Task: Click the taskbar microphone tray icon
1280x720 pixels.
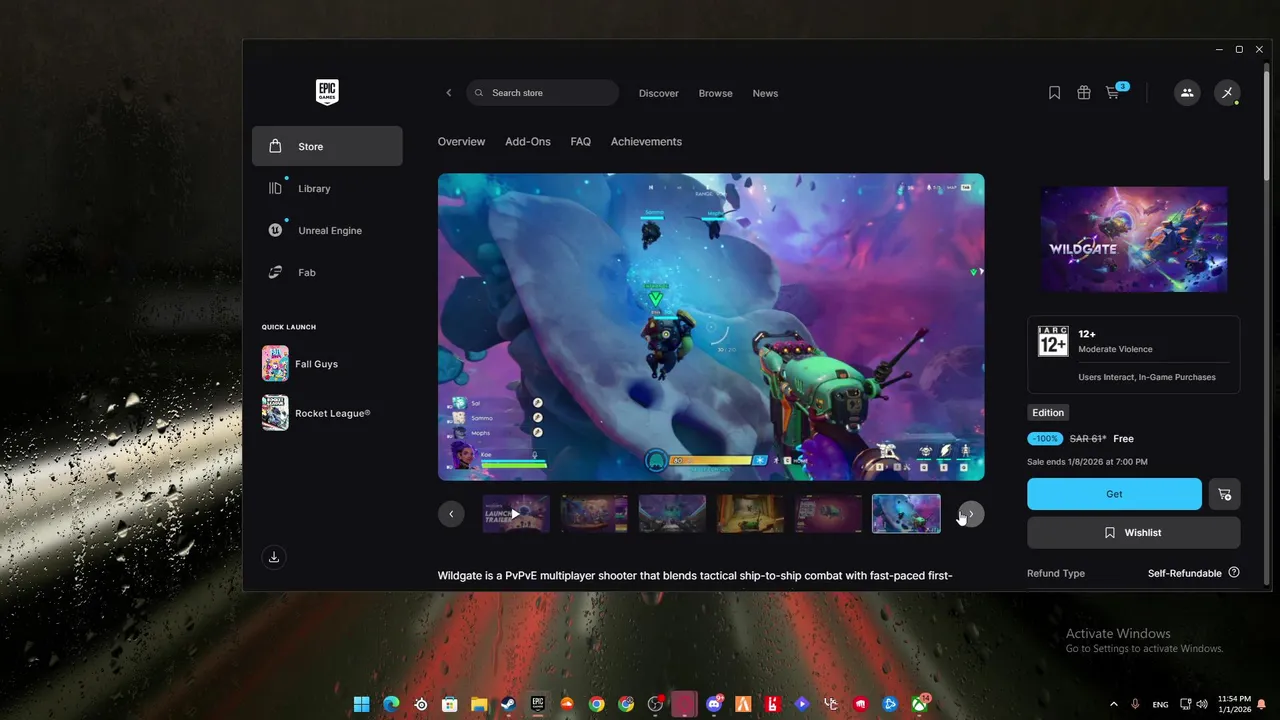Action: [x=1136, y=704]
